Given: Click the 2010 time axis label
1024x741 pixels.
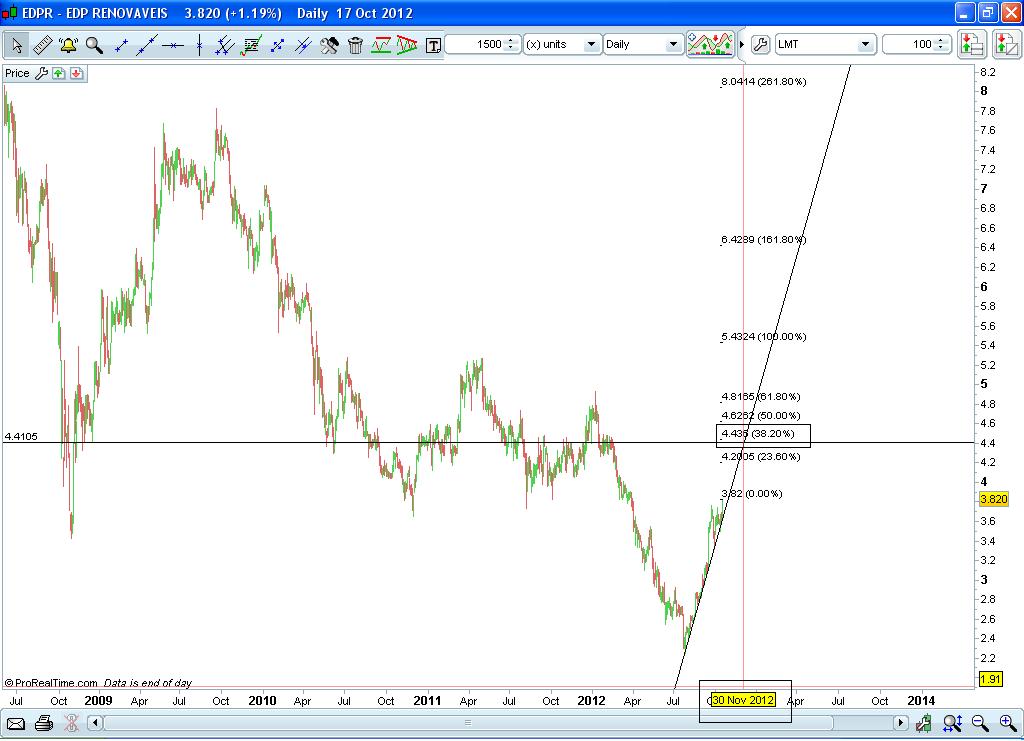Looking at the screenshot, I should point(262,701).
